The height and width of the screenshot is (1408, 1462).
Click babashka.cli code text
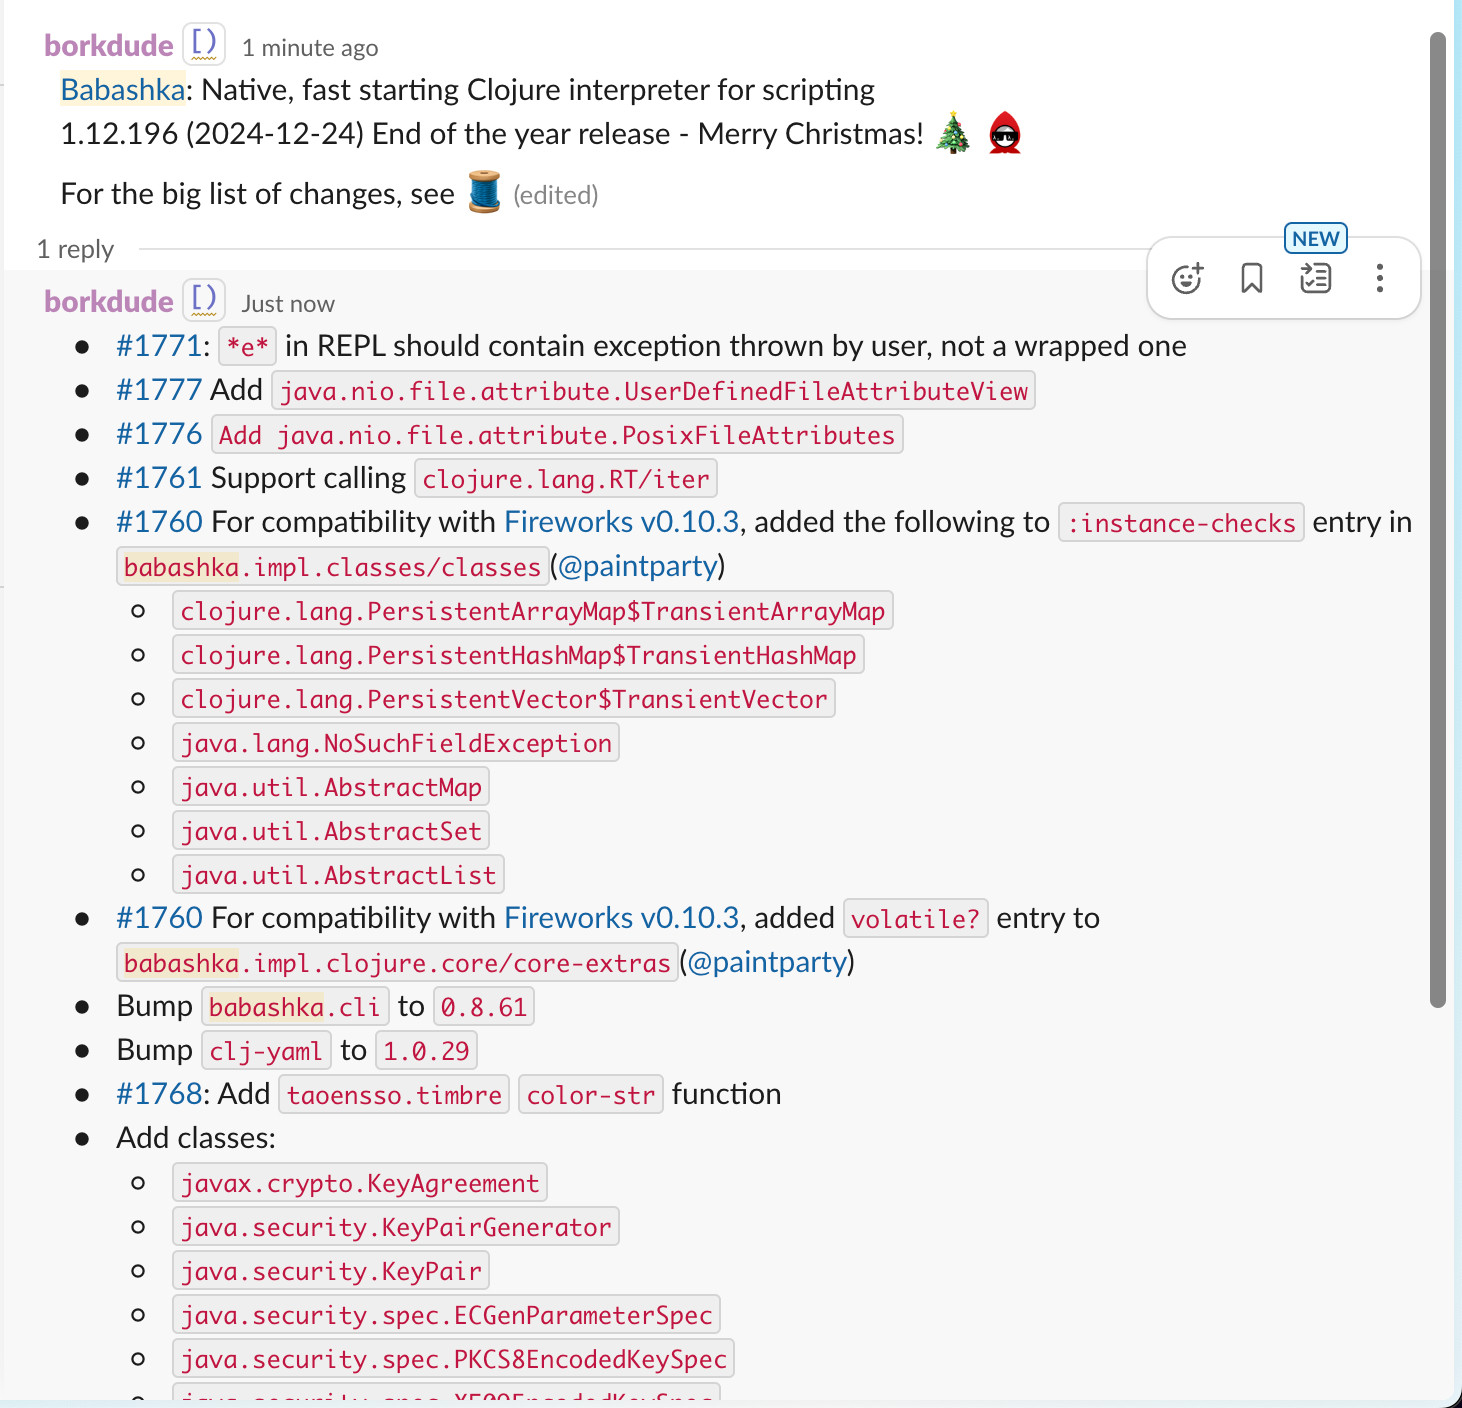click(295, 1007)
